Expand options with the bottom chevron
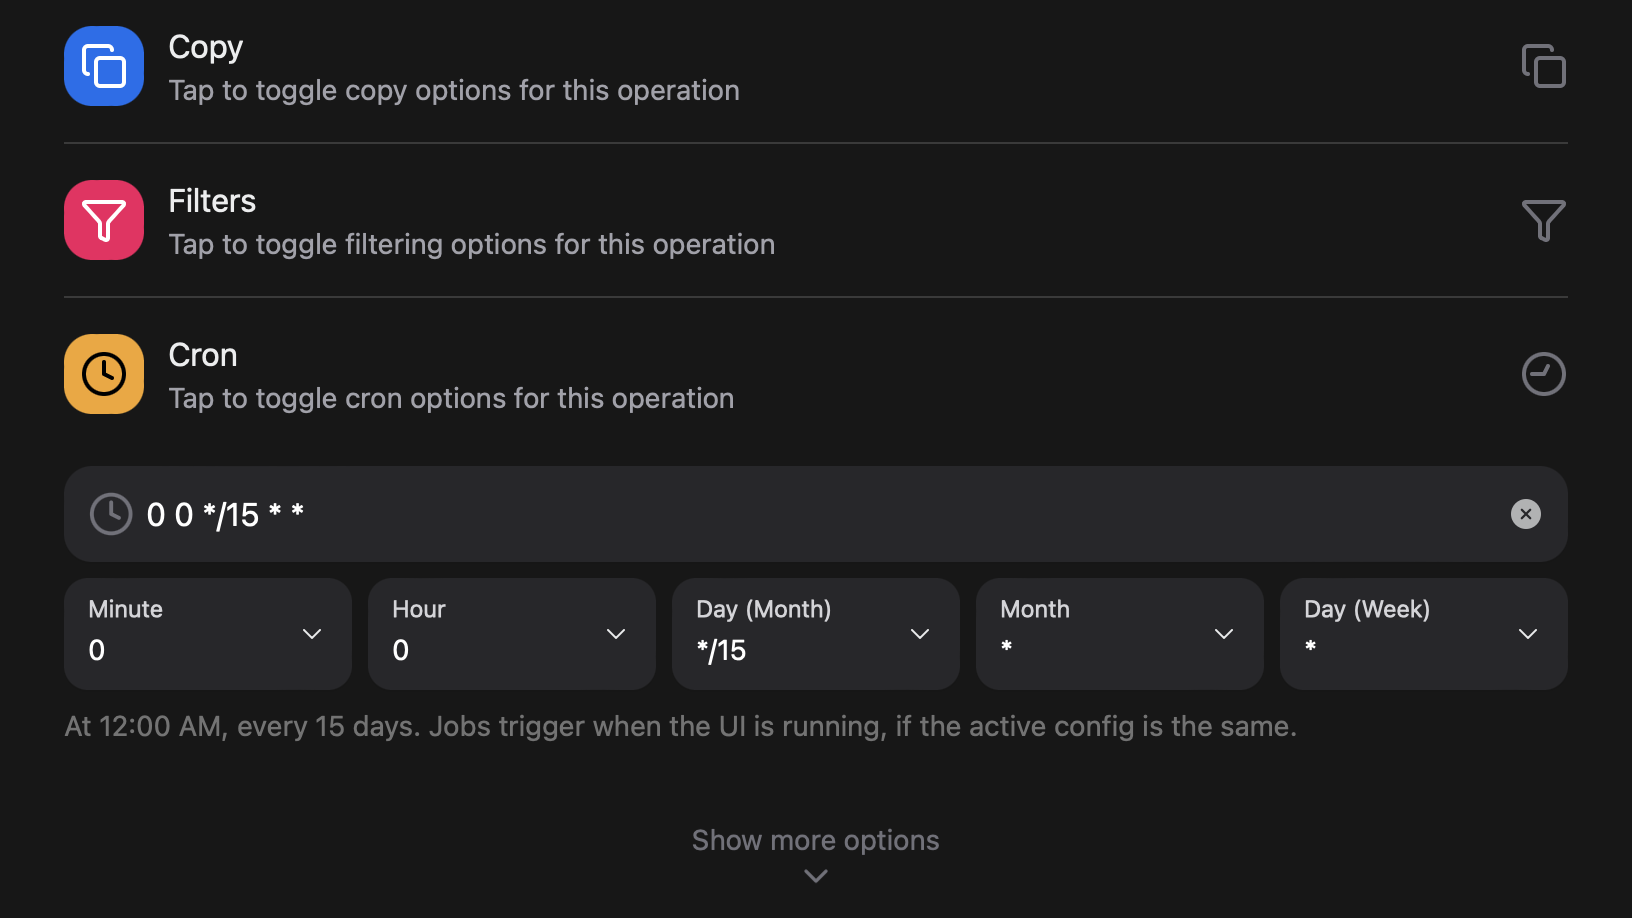Image resolution: width=1632 pixels, height=918 pixels. coord(816,876)
